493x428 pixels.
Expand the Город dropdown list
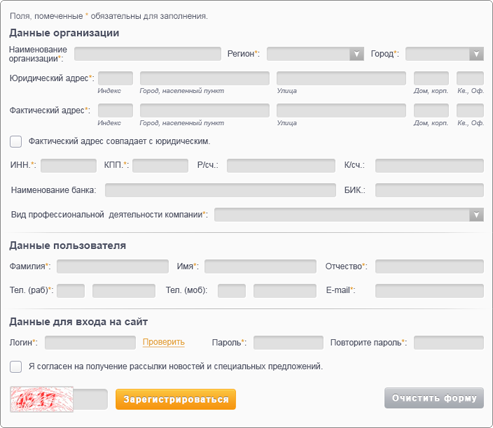476,54
